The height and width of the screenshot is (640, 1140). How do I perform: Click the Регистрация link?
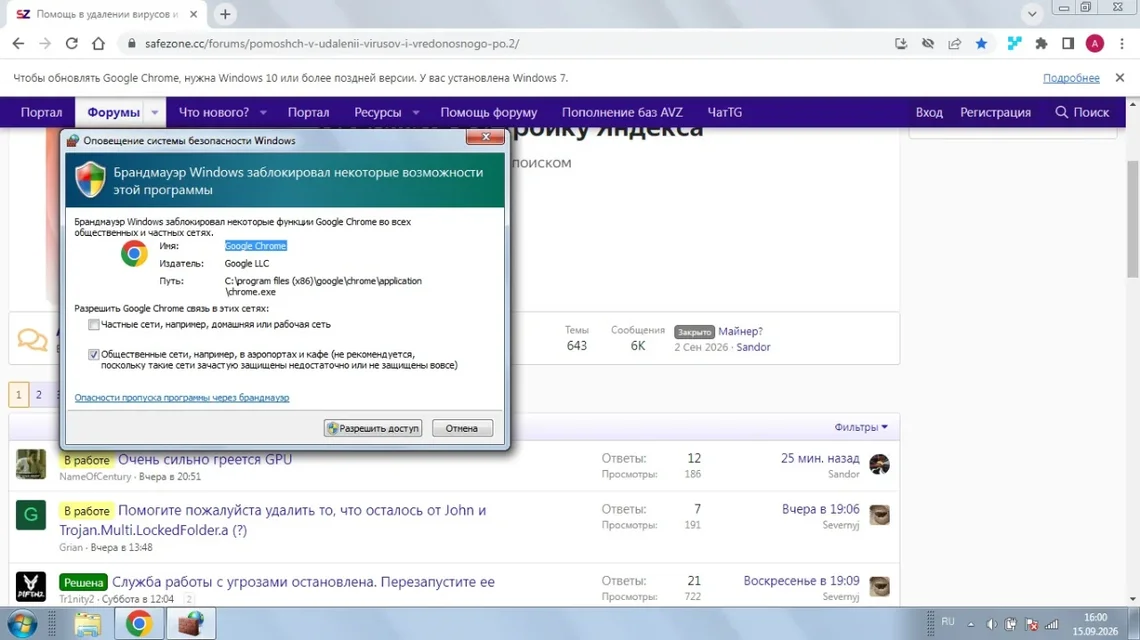pos(995,112)
